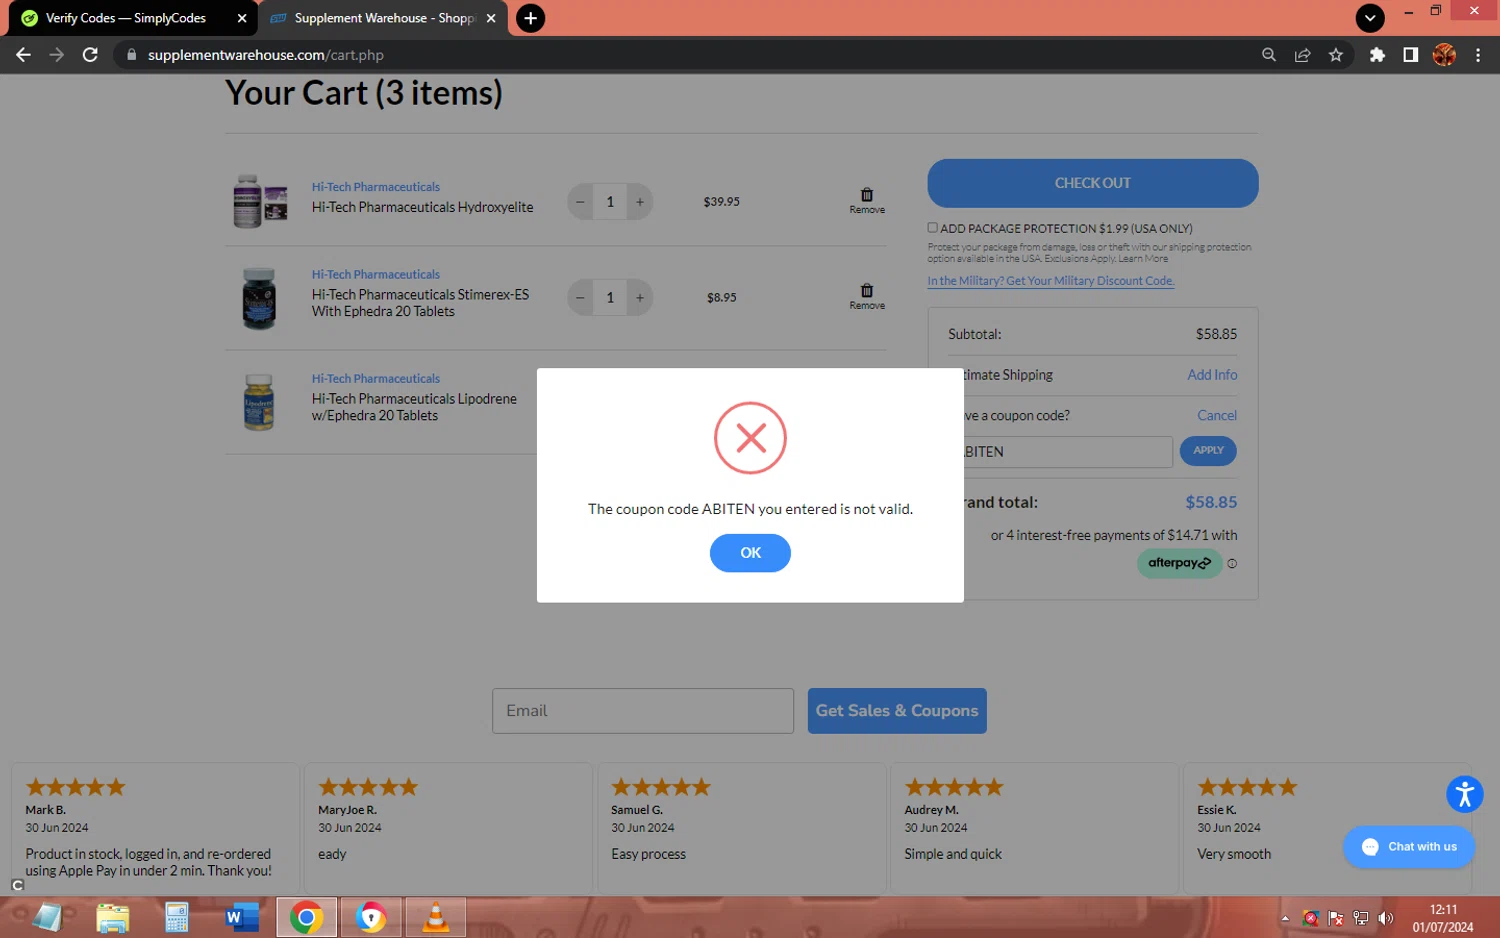Open Lipodrene w/Ephedra product link
Image resolution: width=1500 pixels, height=938 pixels.
(414, 407)
